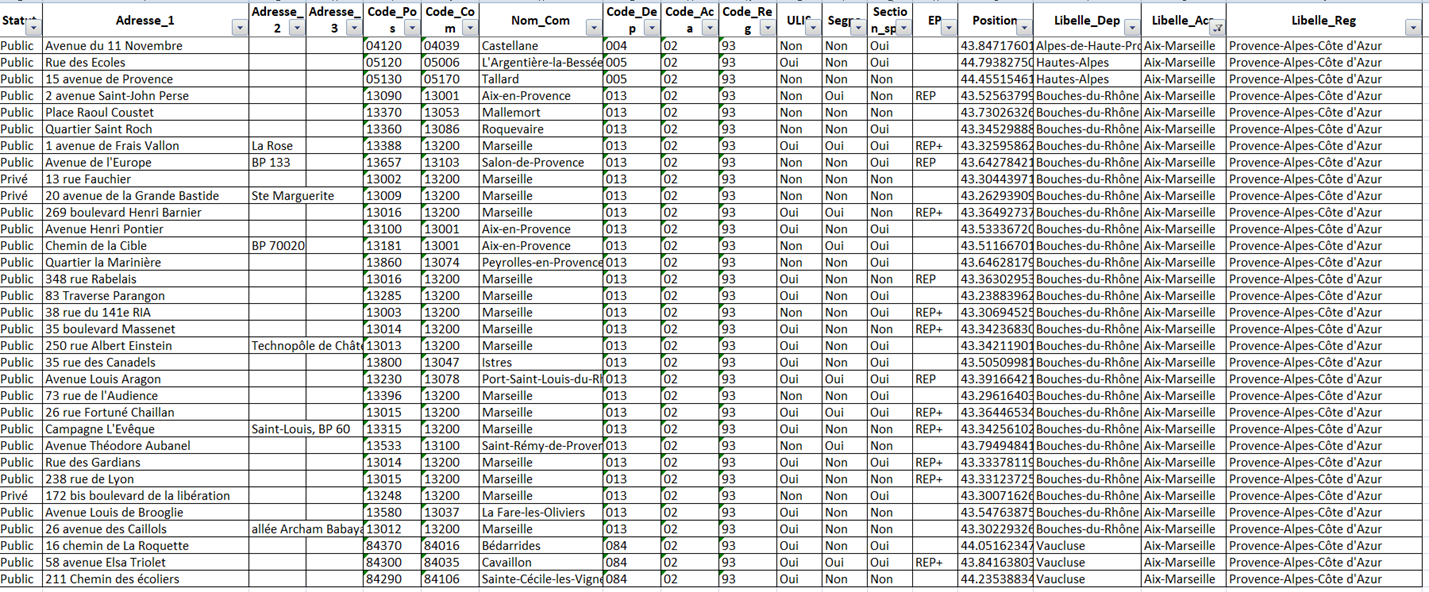This screenshot has height=592, width=1429.
Task: Click the 'BP 133' cell
Action: click(x=278, y=162)
